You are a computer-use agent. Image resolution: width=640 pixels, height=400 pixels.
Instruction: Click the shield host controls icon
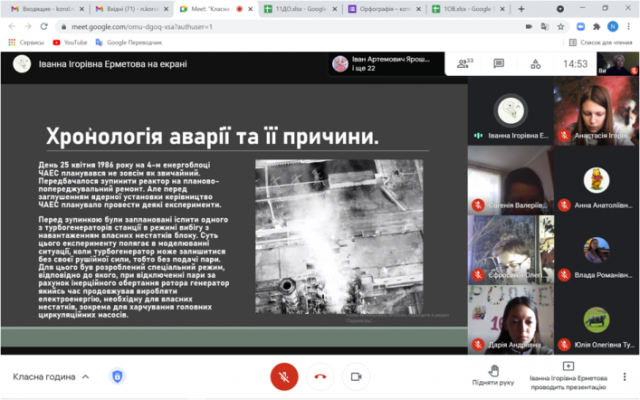coord(117,376)
